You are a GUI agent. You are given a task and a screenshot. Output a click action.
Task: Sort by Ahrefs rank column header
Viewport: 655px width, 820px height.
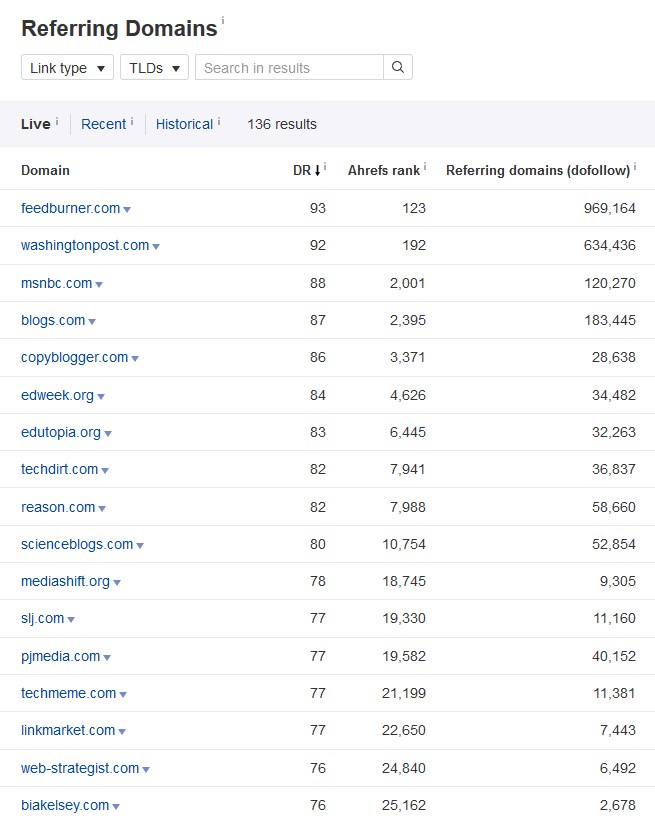point(383,170)
